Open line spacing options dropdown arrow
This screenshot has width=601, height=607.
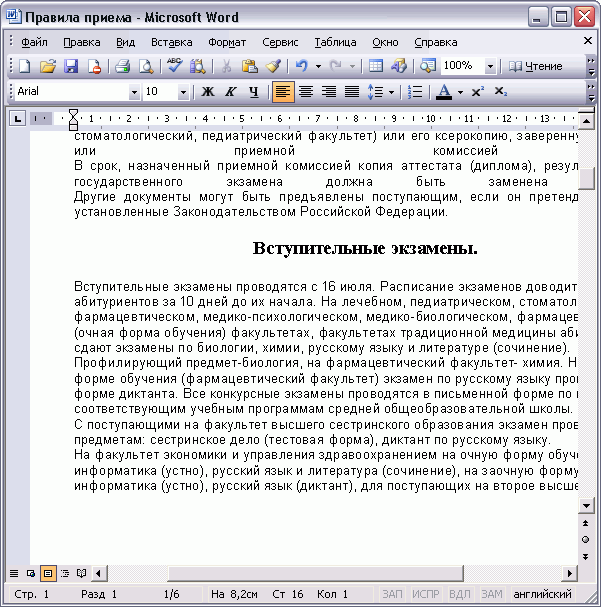coord(391,92)
